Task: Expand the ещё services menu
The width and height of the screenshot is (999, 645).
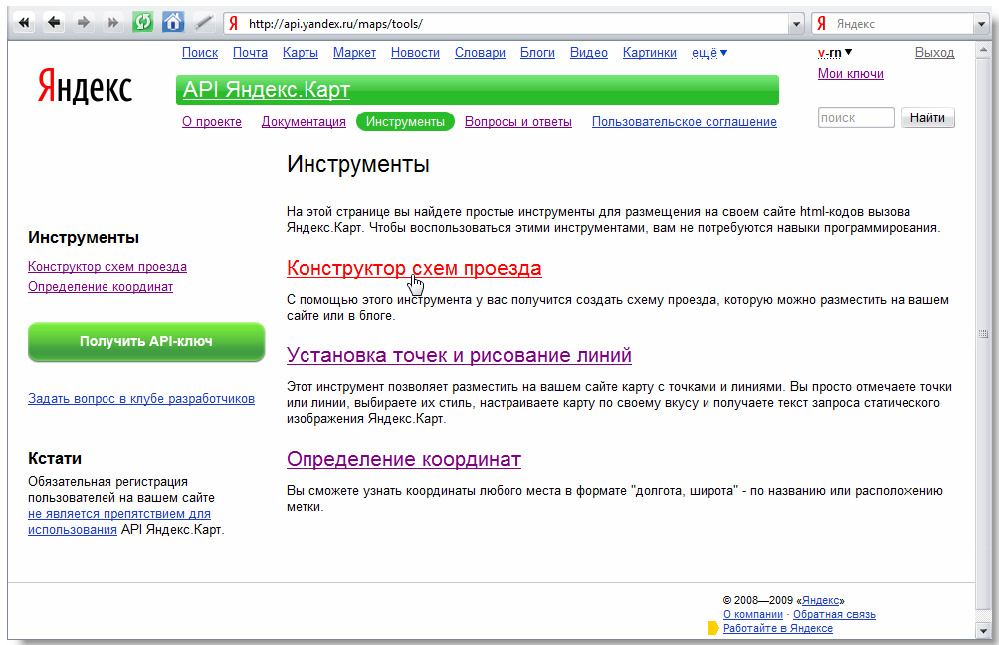Action: pos(709,53)
